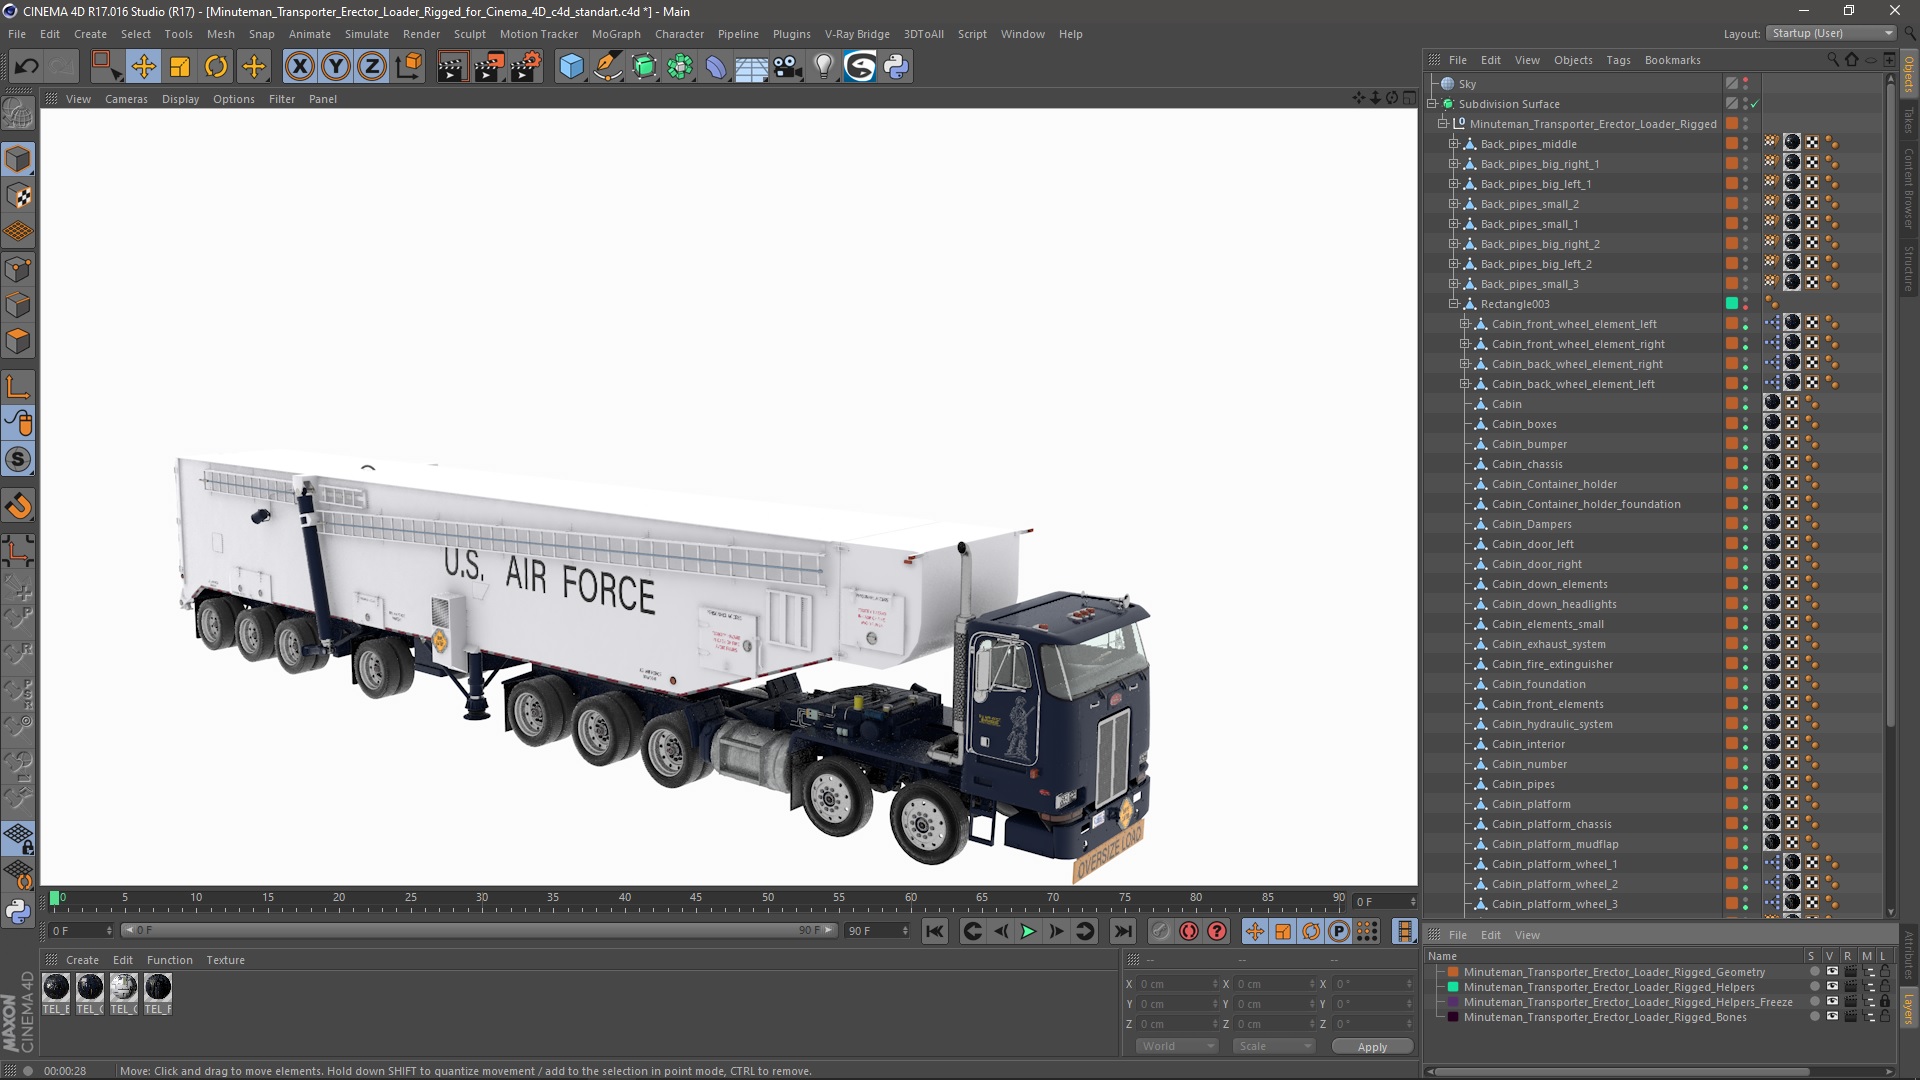Toggle Helpers_Freeze layer lock
The height and width of the screenshot is (1080, 1920).
click(x=1884, y=1001)
